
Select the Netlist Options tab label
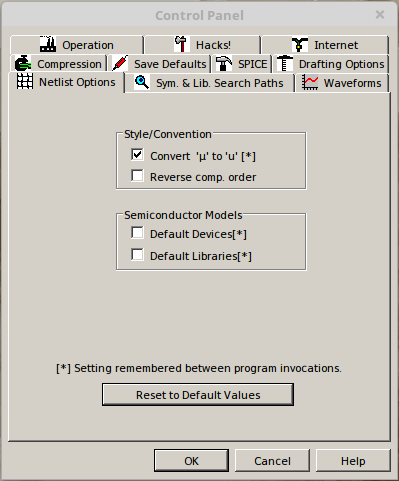(x=77, y=82)
